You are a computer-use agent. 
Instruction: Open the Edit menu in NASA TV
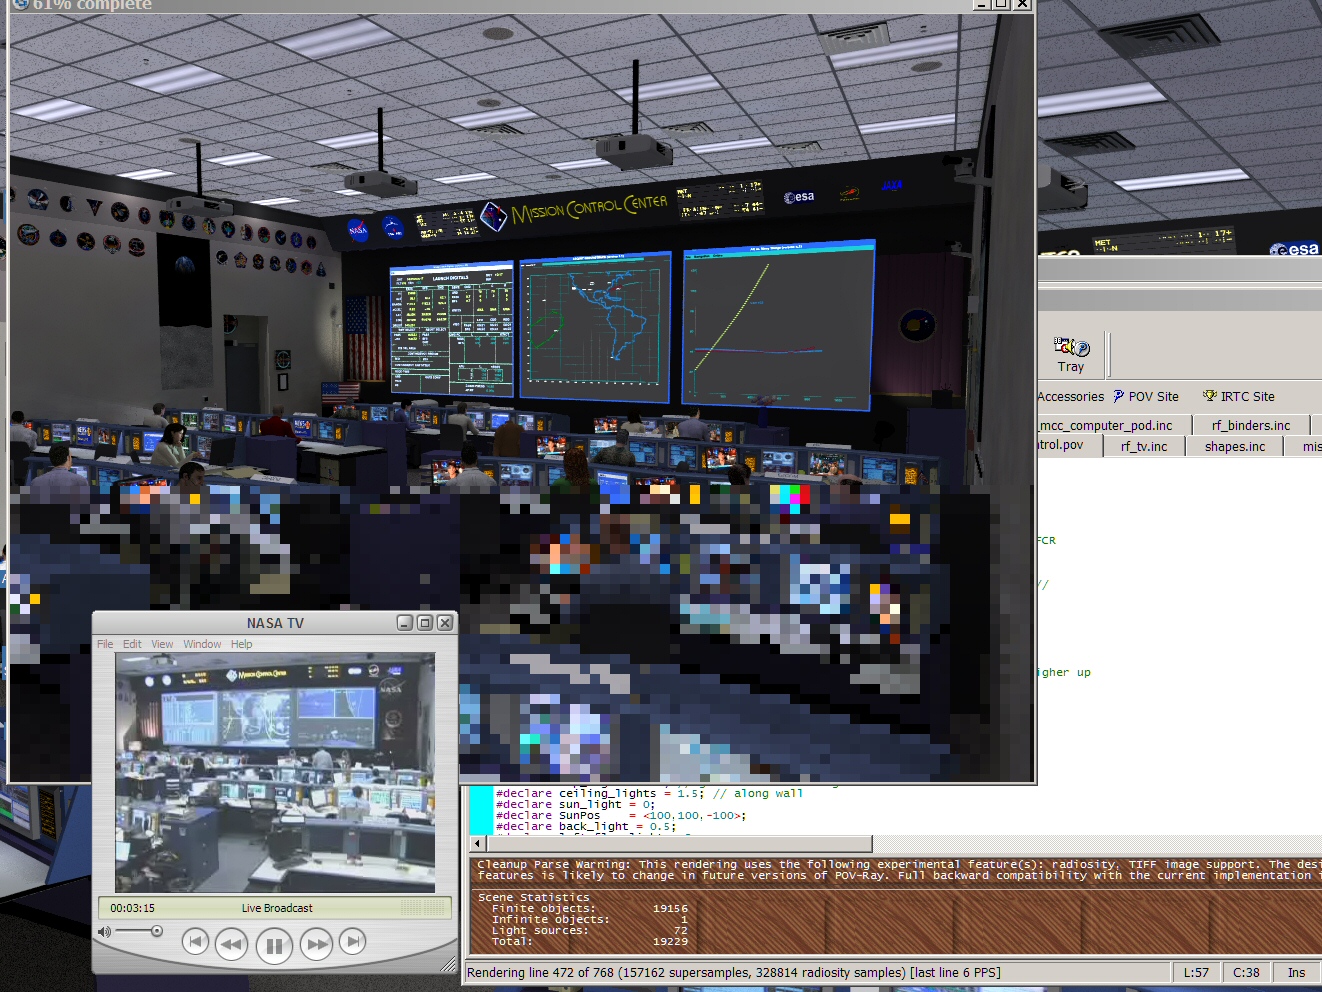(132, 644)
